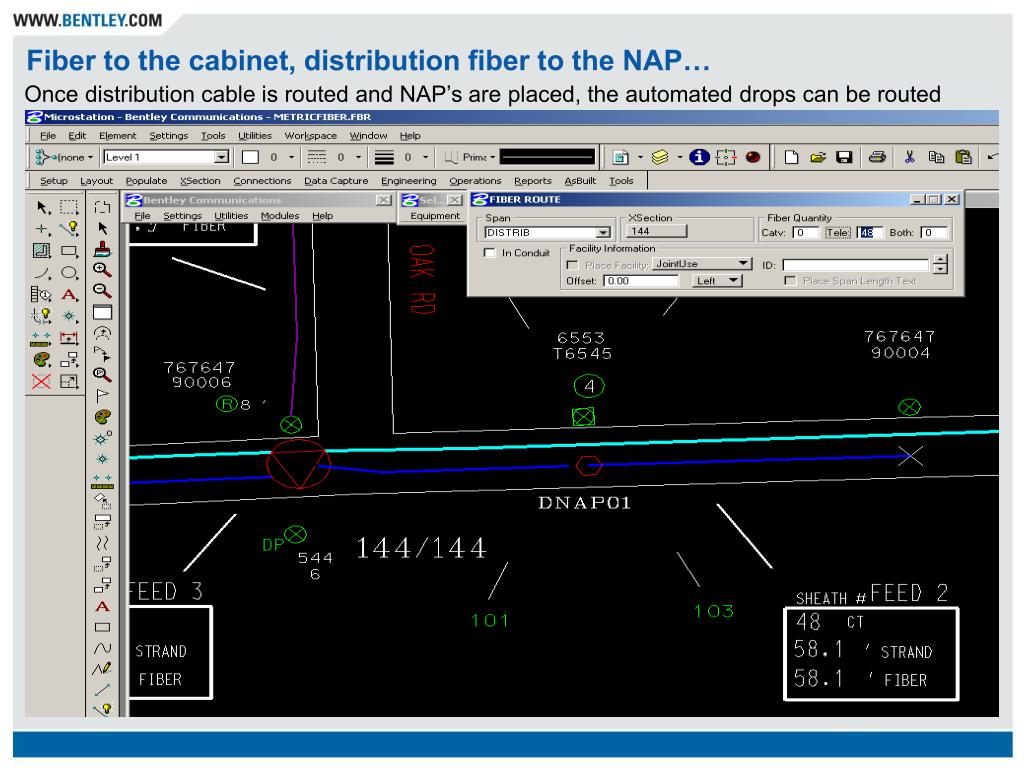Open Modules menu in Bentley Communications window
This screenshot has width=1024, height=768.
280,216
